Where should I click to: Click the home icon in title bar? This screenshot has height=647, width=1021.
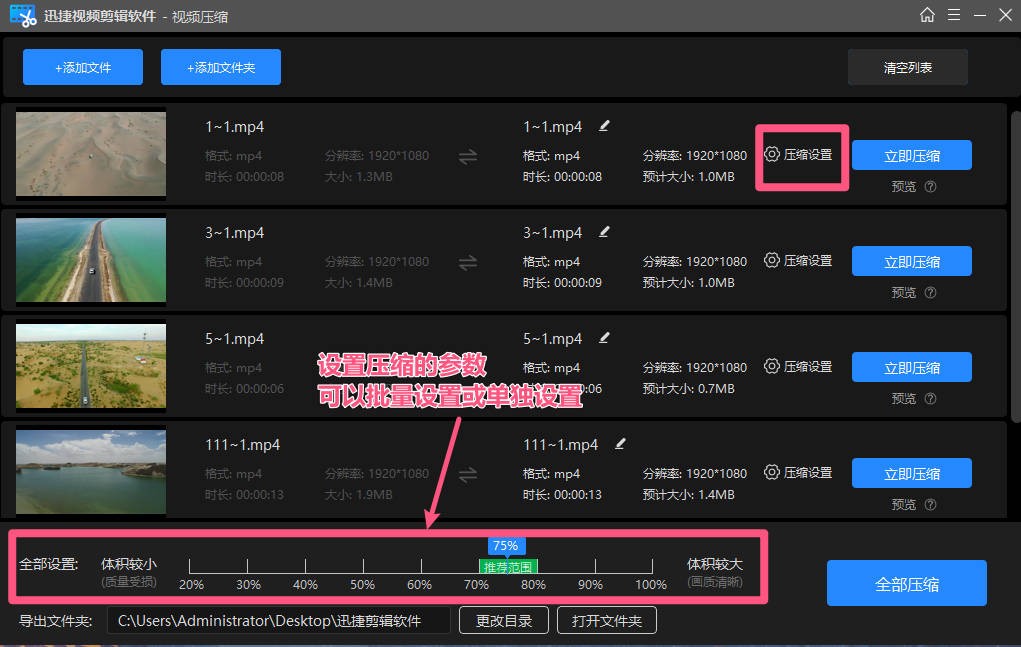click(x=927, y=15)
